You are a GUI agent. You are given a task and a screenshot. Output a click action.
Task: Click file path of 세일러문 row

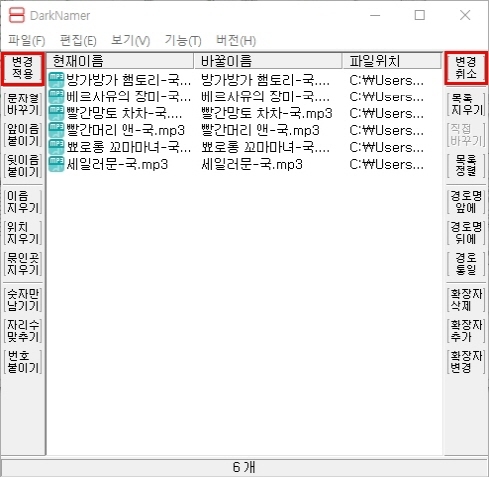(x=387, y=164)
